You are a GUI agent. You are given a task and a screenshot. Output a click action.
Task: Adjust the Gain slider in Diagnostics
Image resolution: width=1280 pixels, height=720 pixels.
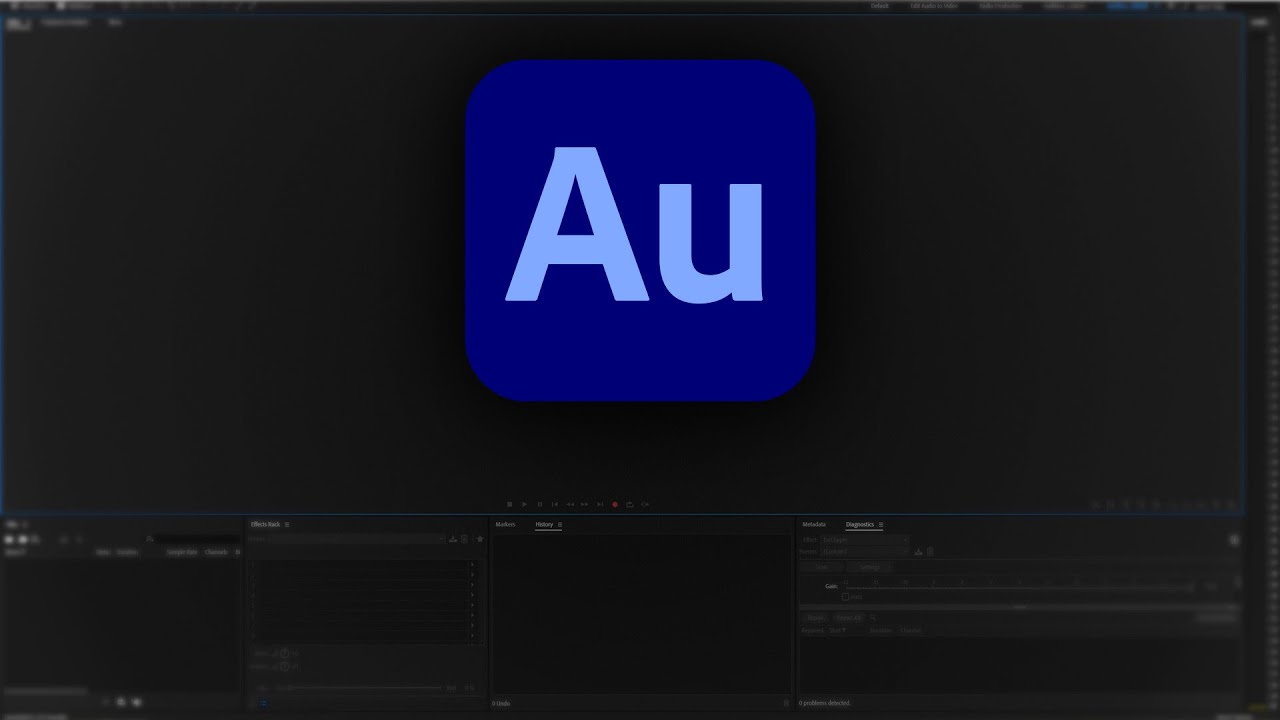pyautogui.click(x=1020, y=588)
